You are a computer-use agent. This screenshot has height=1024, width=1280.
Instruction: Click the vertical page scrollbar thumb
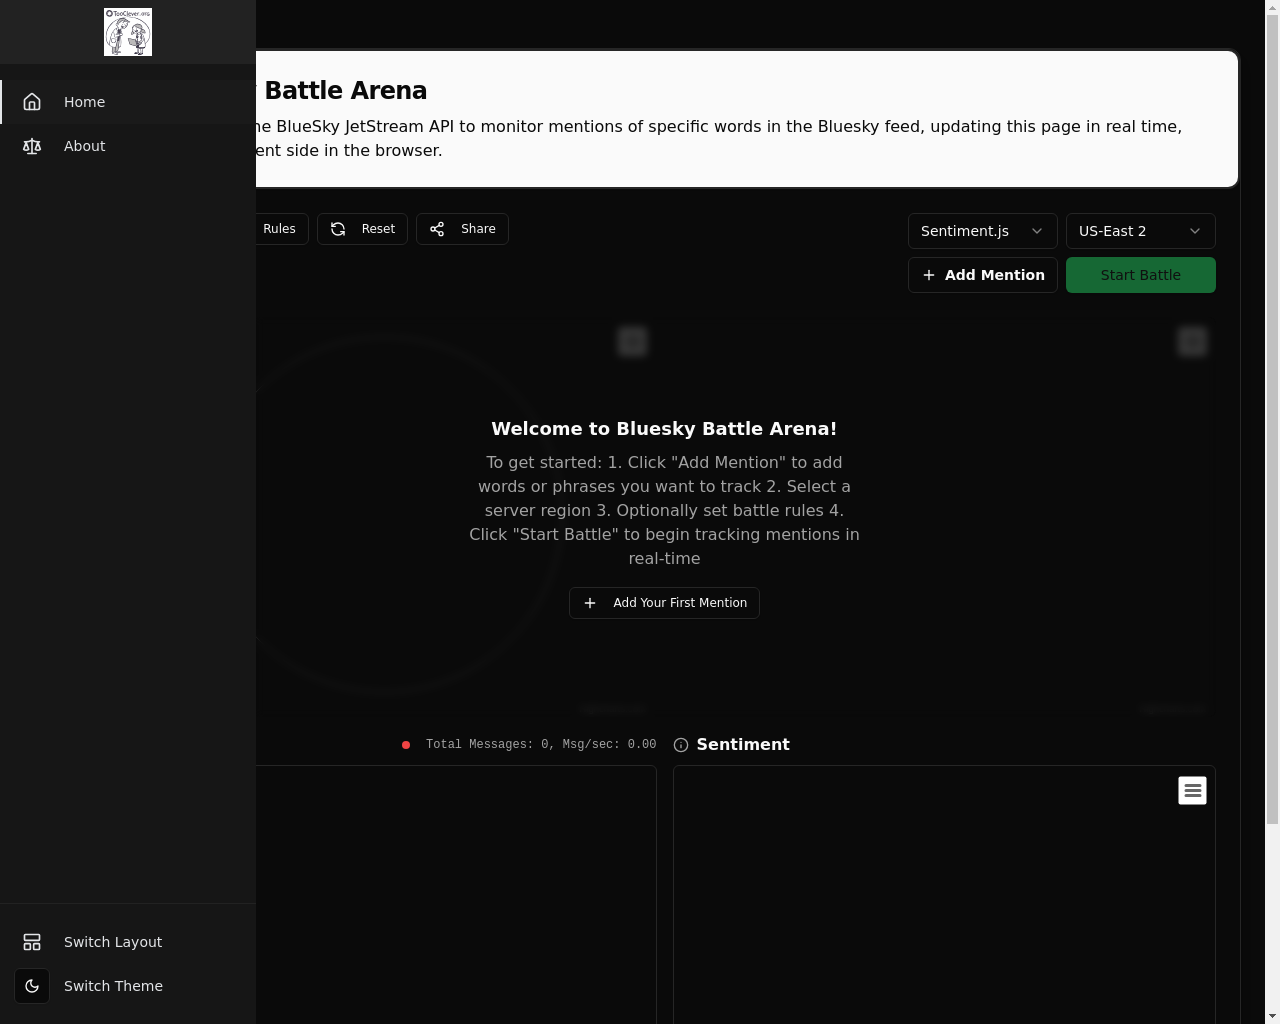coord(1272,420)
